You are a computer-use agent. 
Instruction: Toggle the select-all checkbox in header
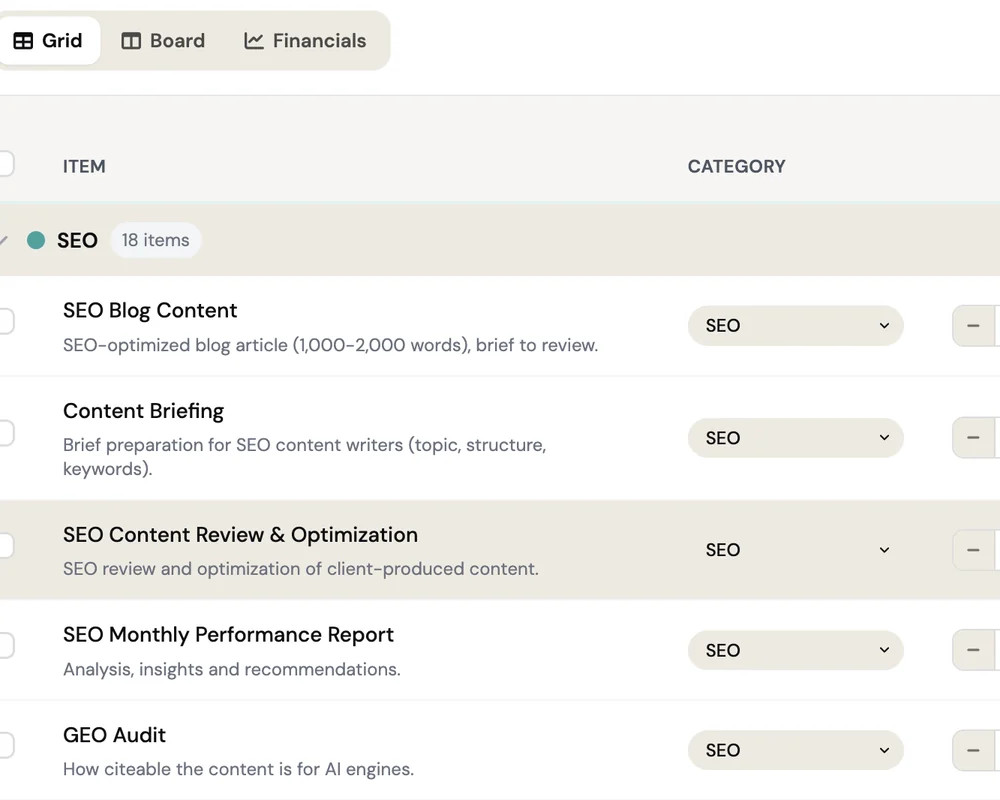[5, 164]
